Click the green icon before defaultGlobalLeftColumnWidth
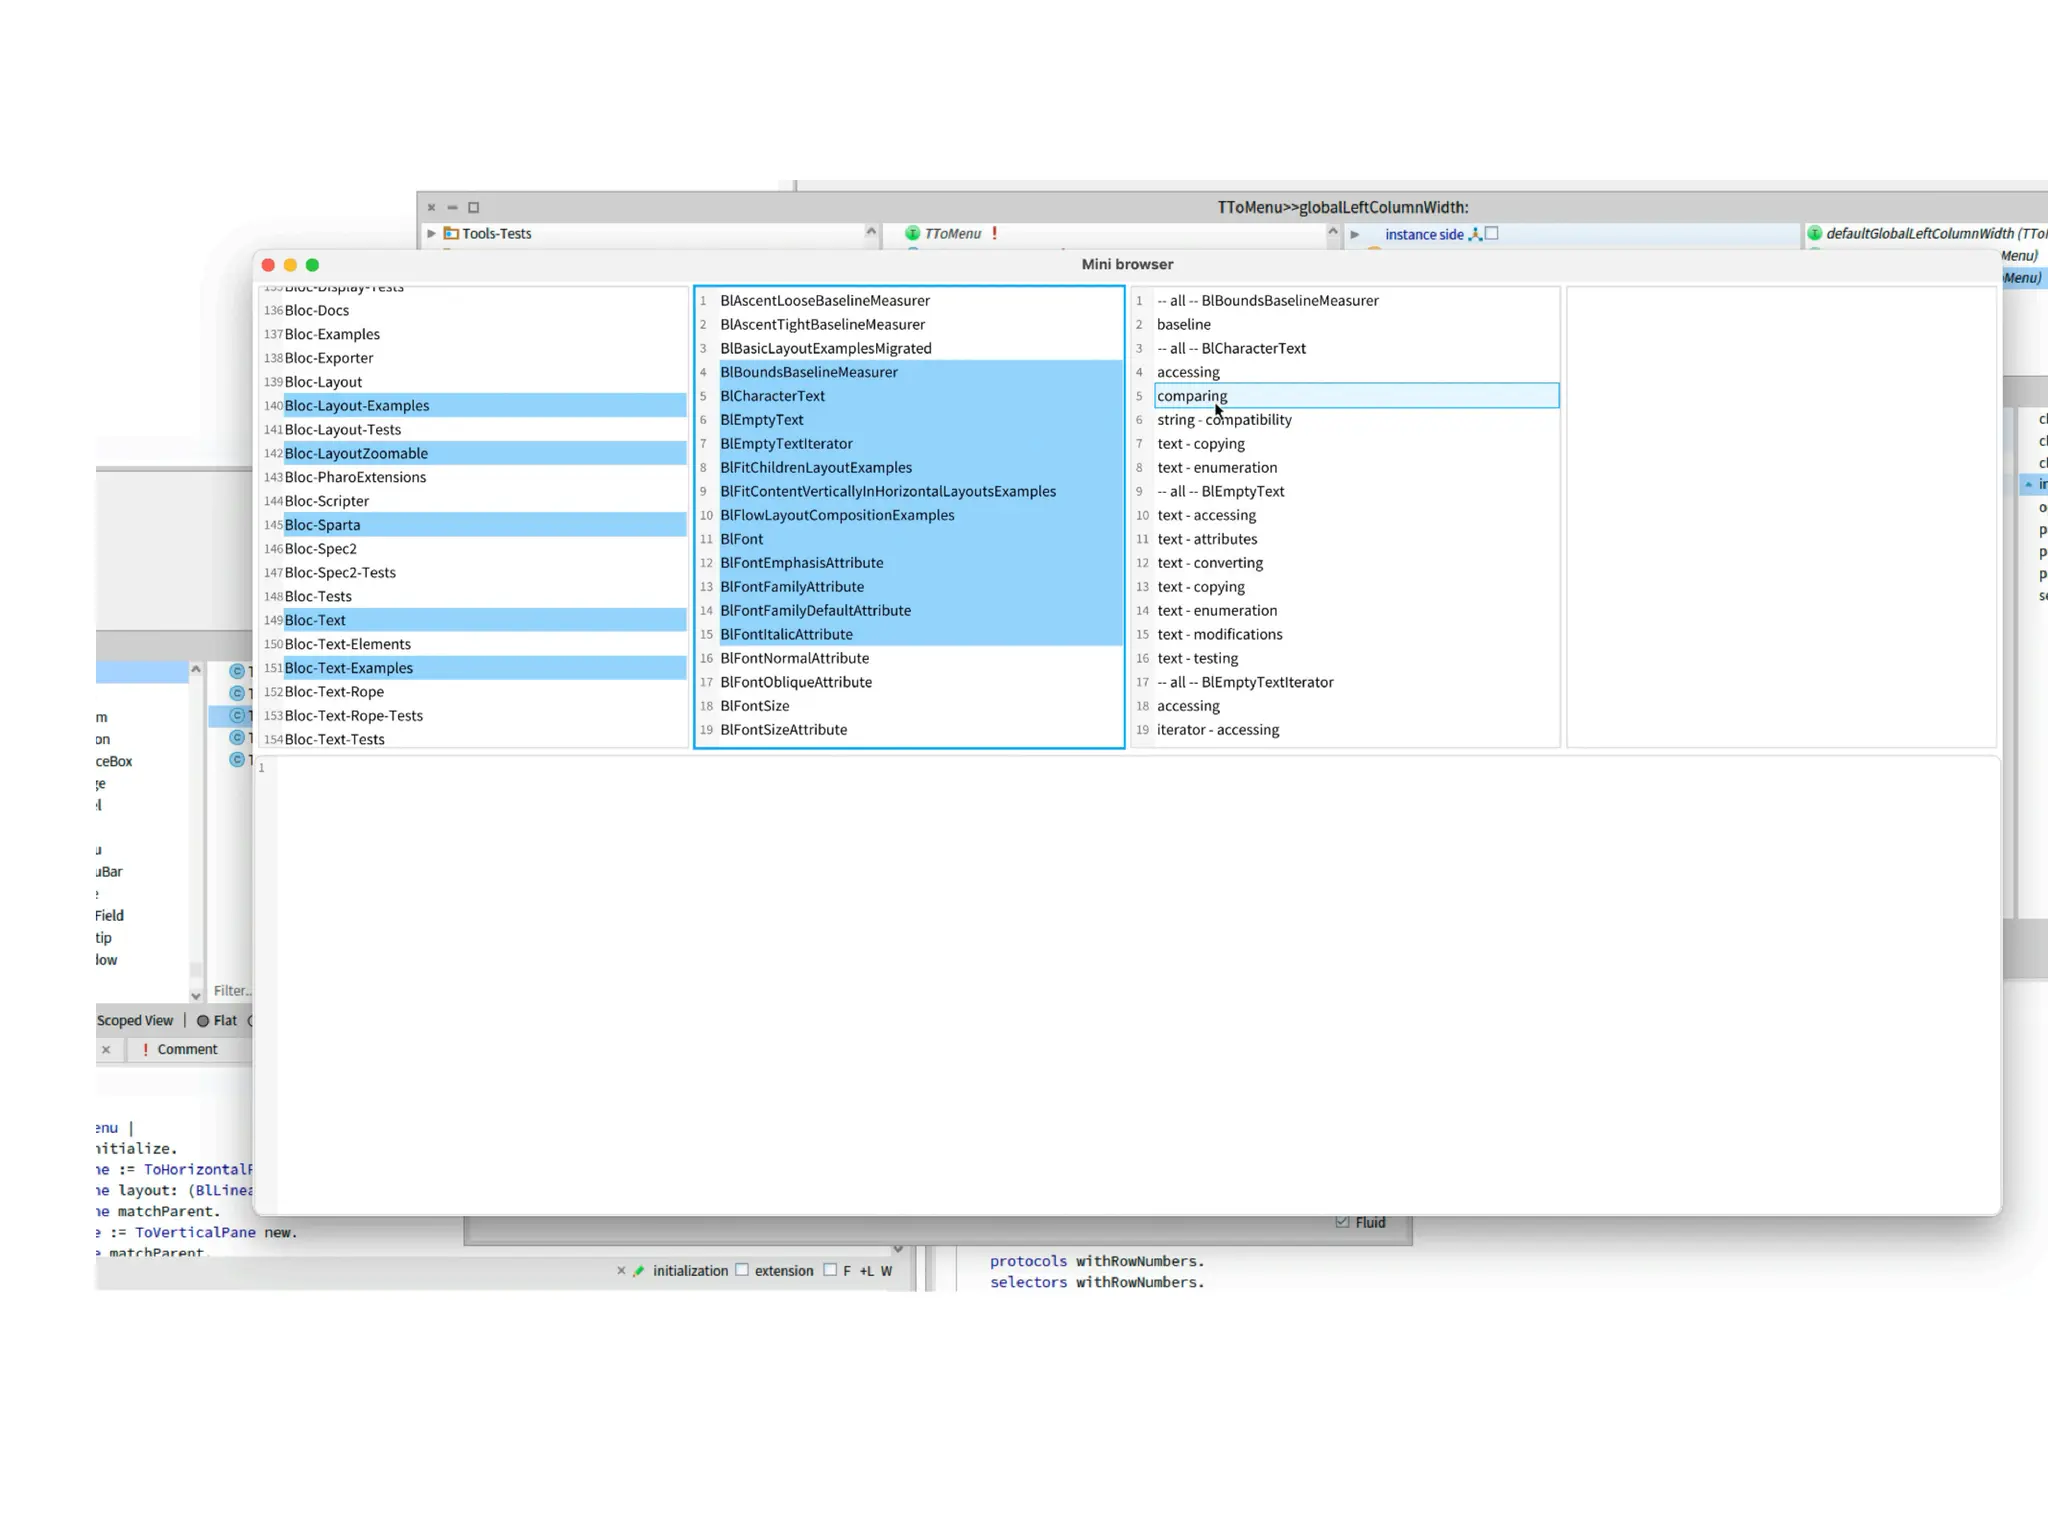The image size is (2048, 1536). [x=1814, y=234]
